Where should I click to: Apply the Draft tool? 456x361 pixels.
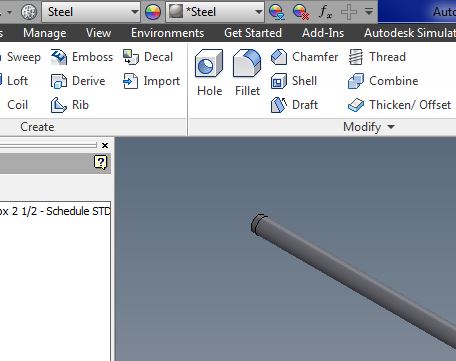coord(294,105)
